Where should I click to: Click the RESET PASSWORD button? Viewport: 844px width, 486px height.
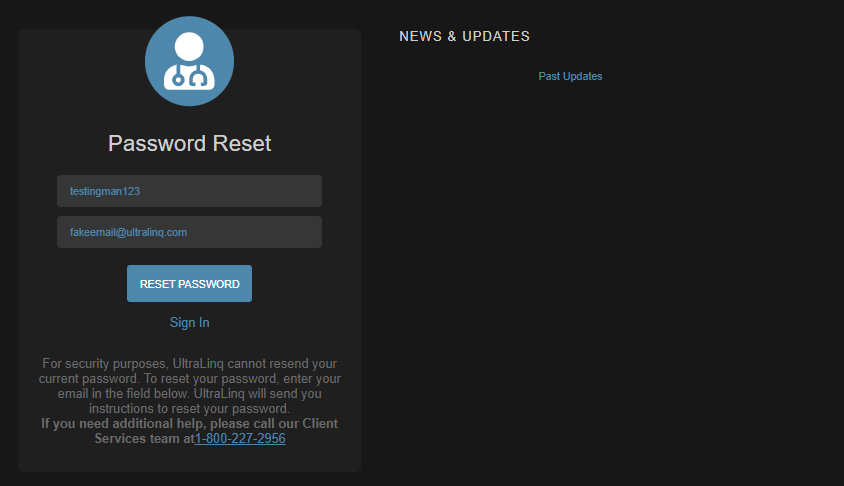click(189, 284)
